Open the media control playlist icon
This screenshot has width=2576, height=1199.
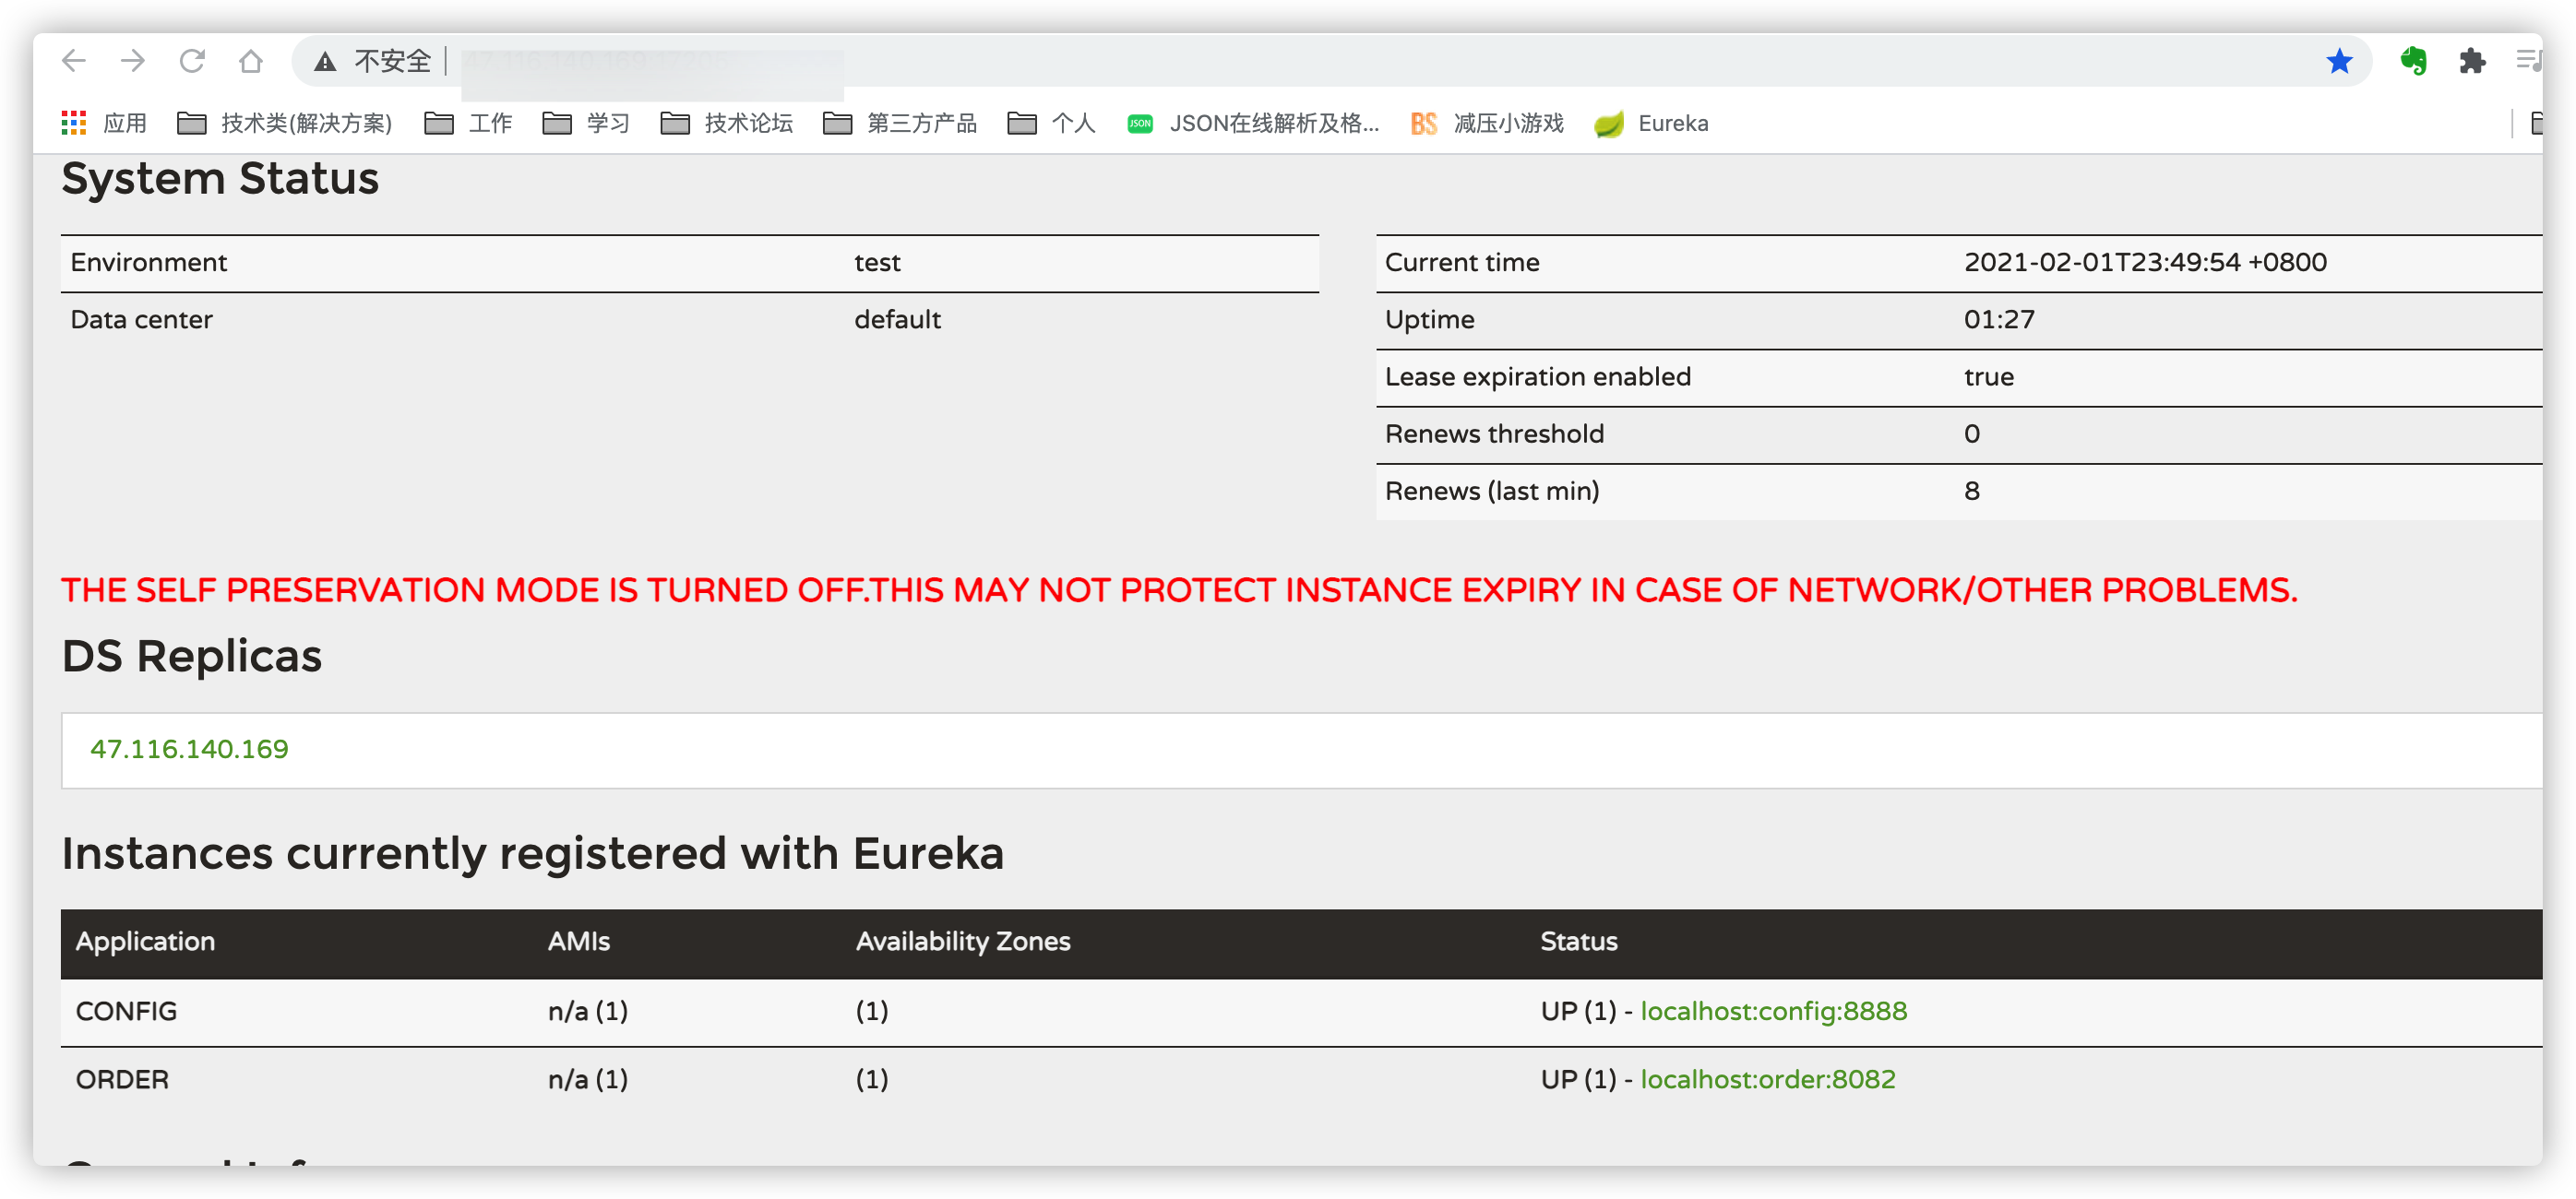2529,61
